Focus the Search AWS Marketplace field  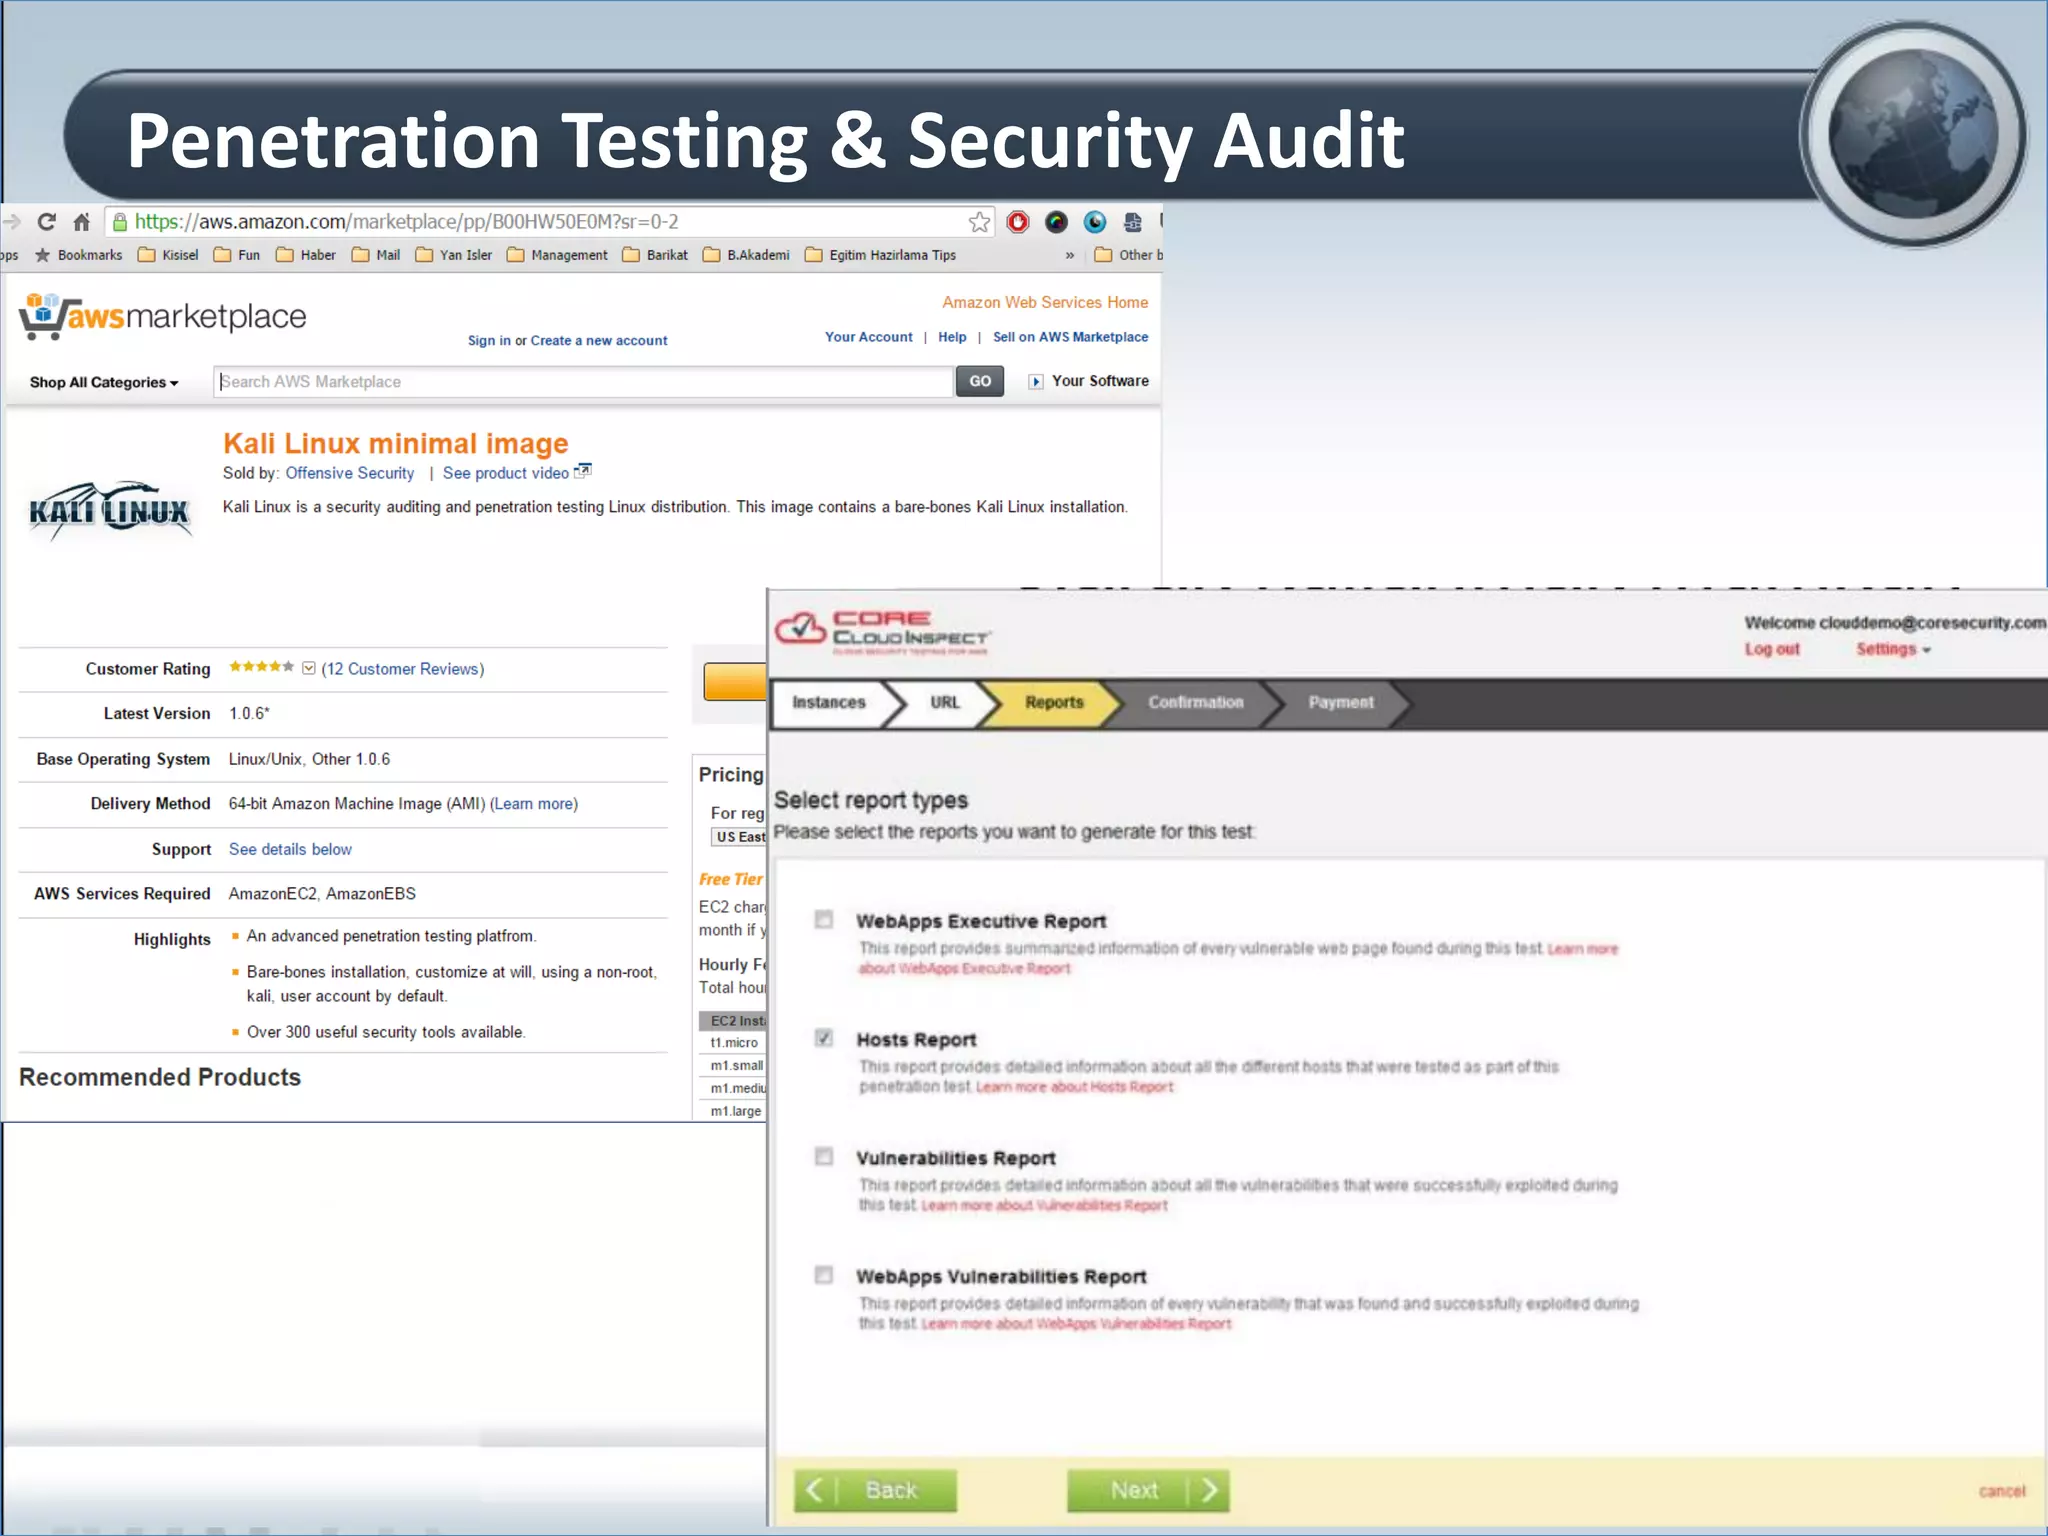point(583,381)
